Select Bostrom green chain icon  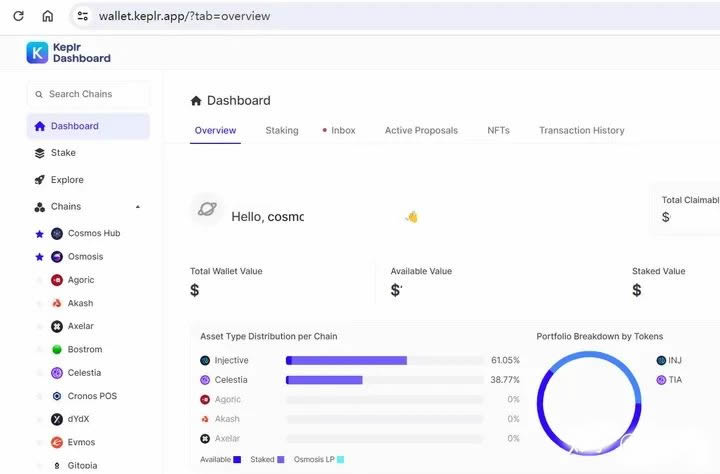[57, 350]
